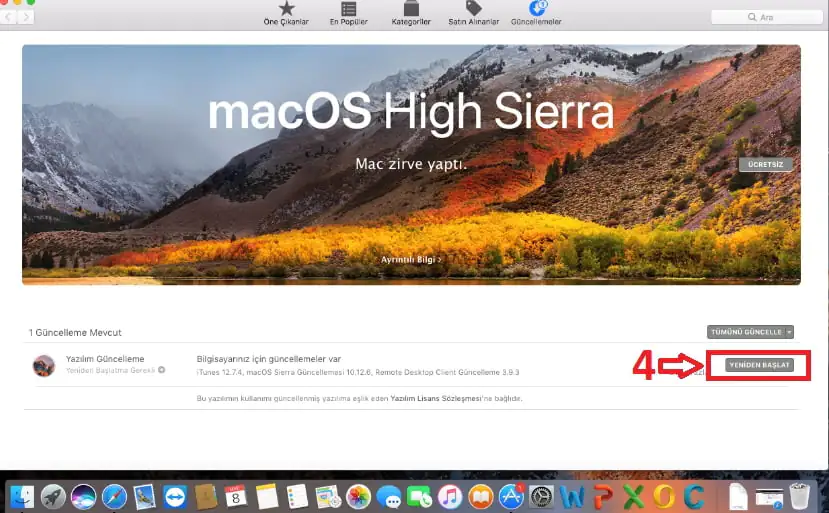The height and width of the screenshot is (513, 829).
Task: Select the text "1 Güncelleme Mevcut"
Action: click(75, 333)
